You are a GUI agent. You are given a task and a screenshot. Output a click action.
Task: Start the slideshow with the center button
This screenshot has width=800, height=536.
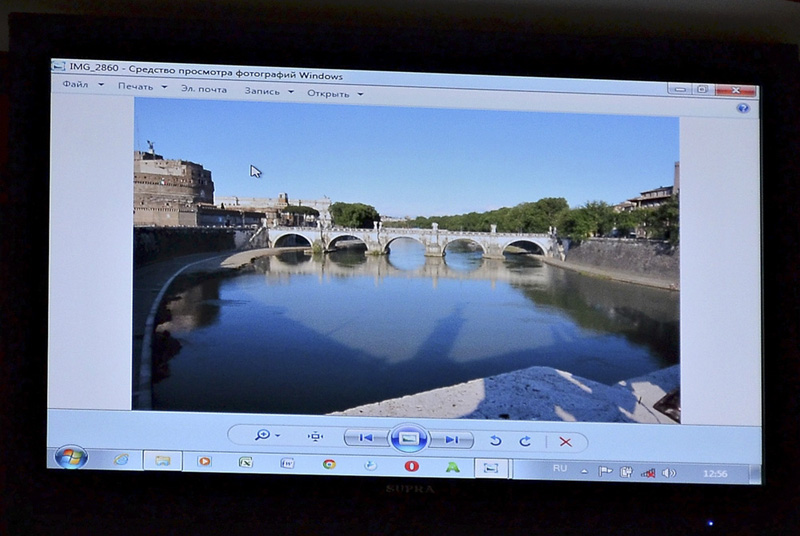[408, 438]
